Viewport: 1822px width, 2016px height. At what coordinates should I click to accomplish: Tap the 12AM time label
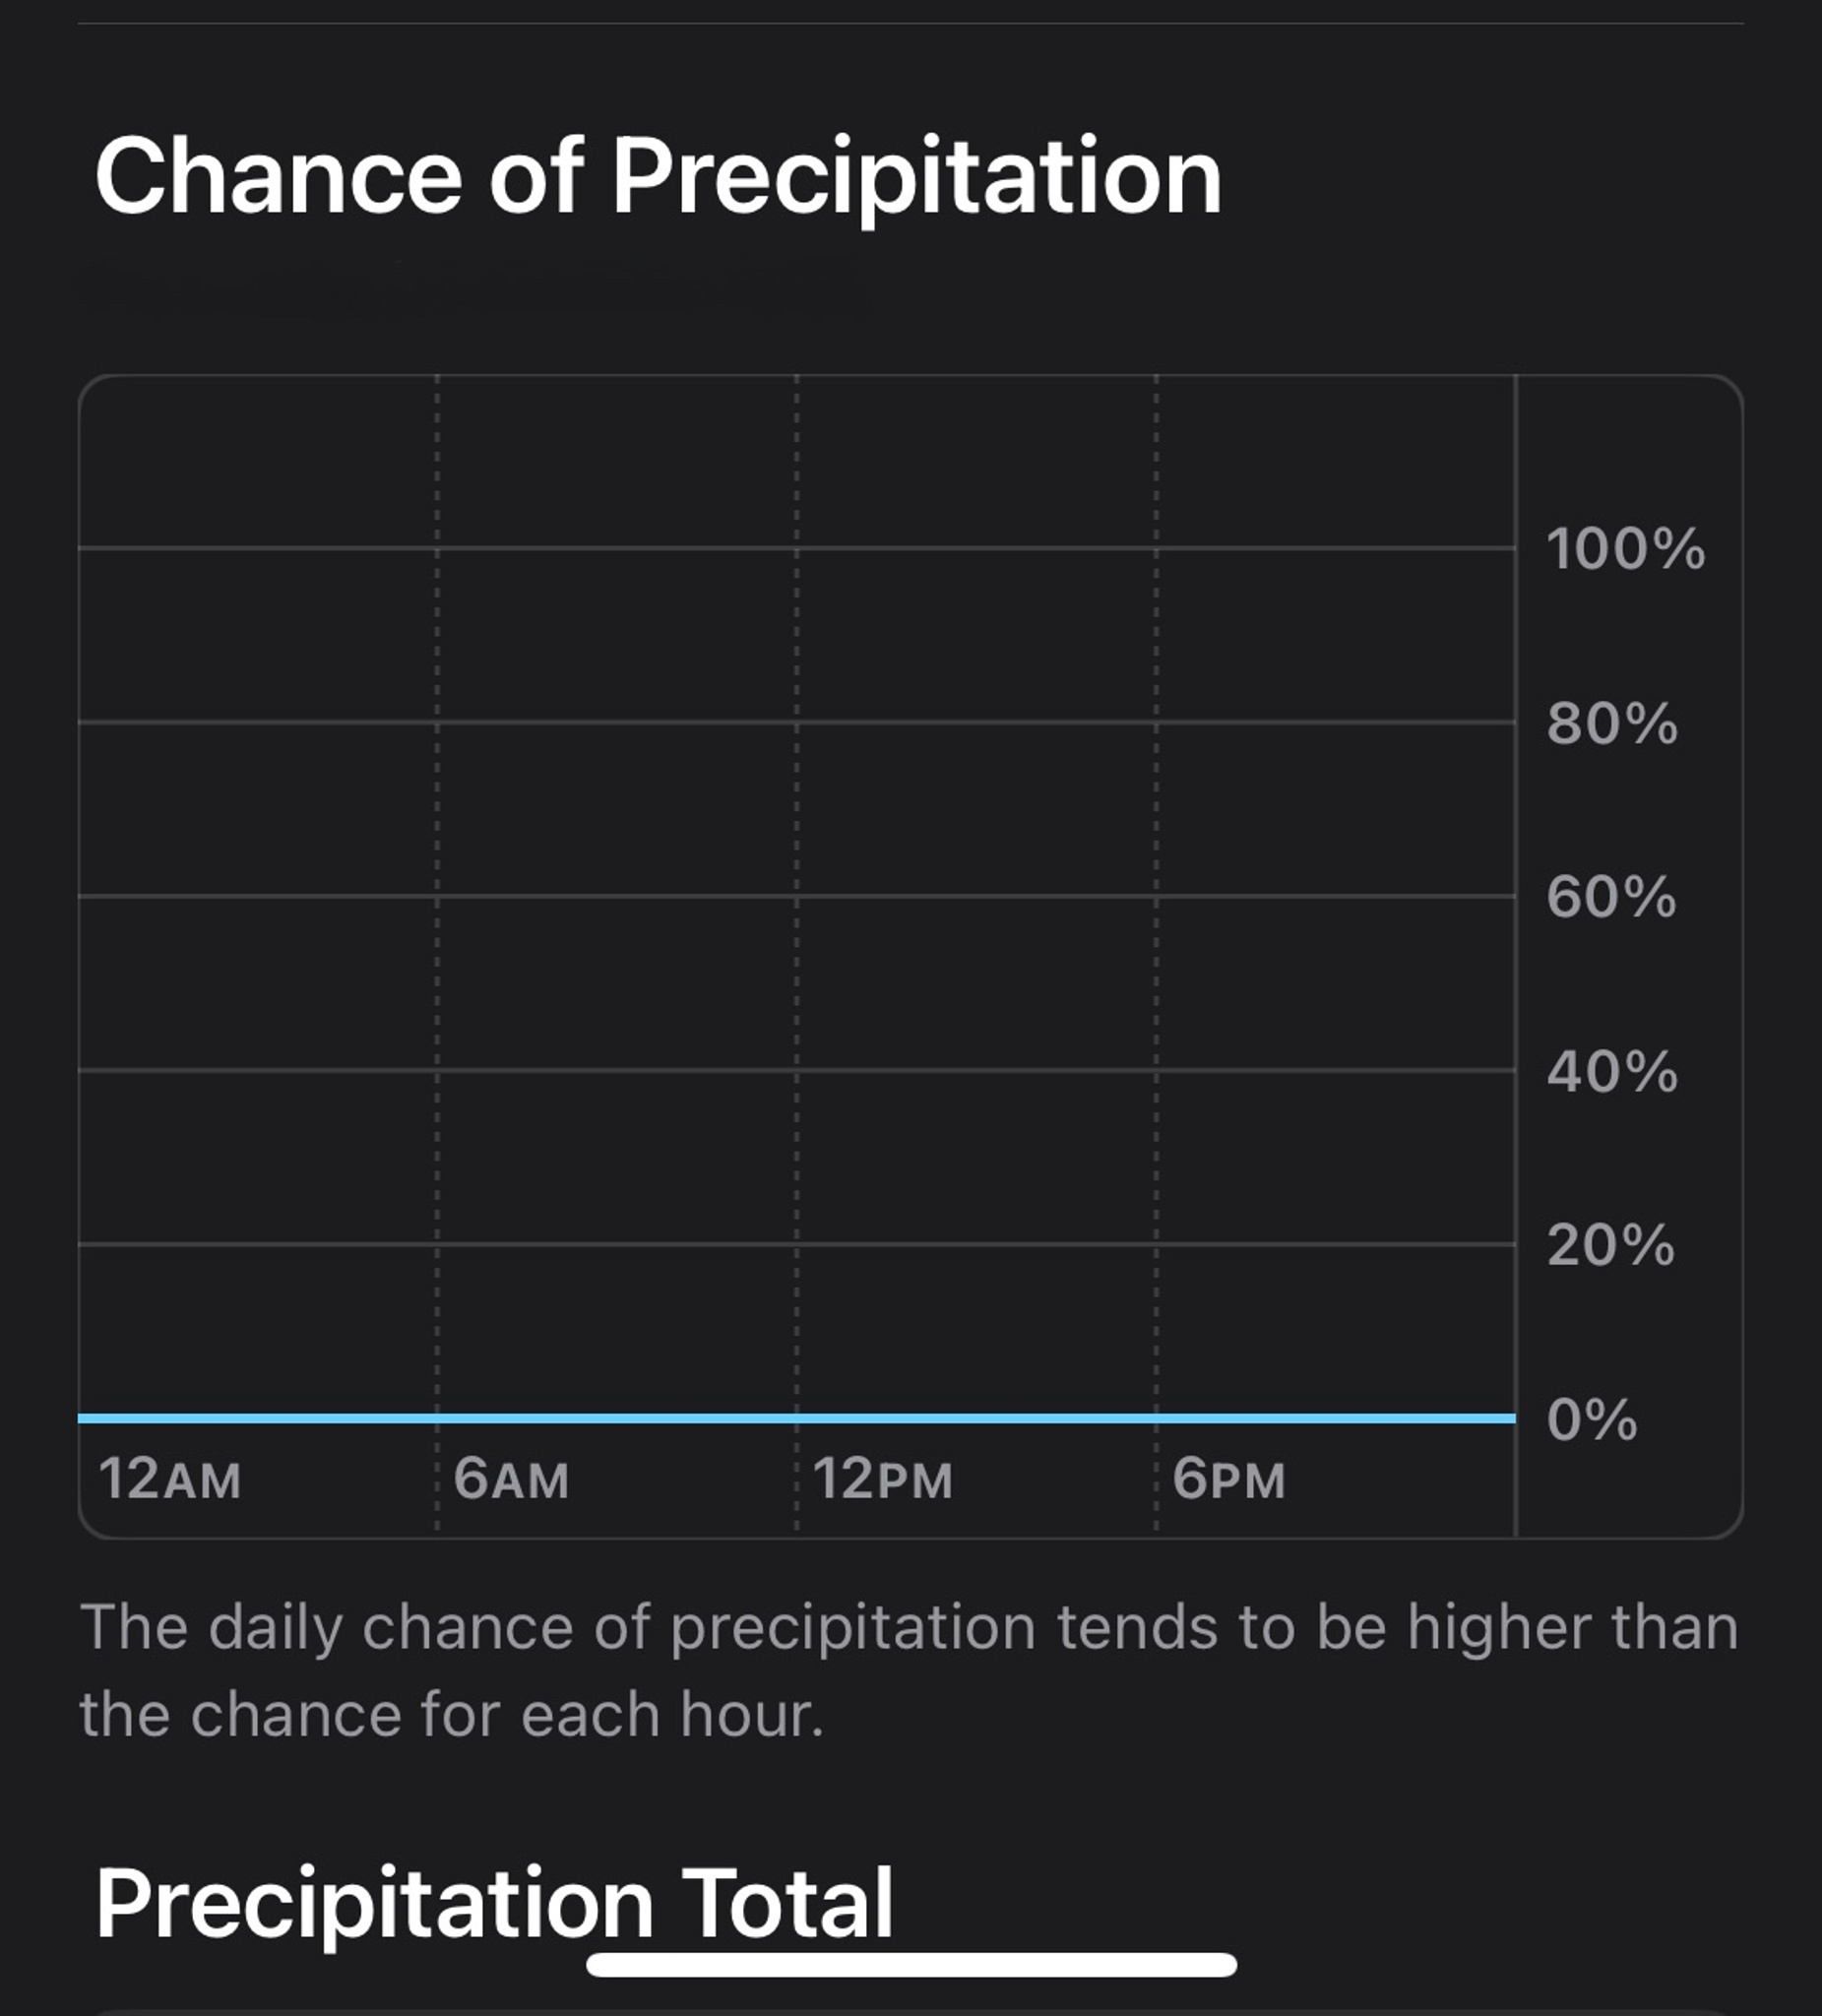(170, 1479)
